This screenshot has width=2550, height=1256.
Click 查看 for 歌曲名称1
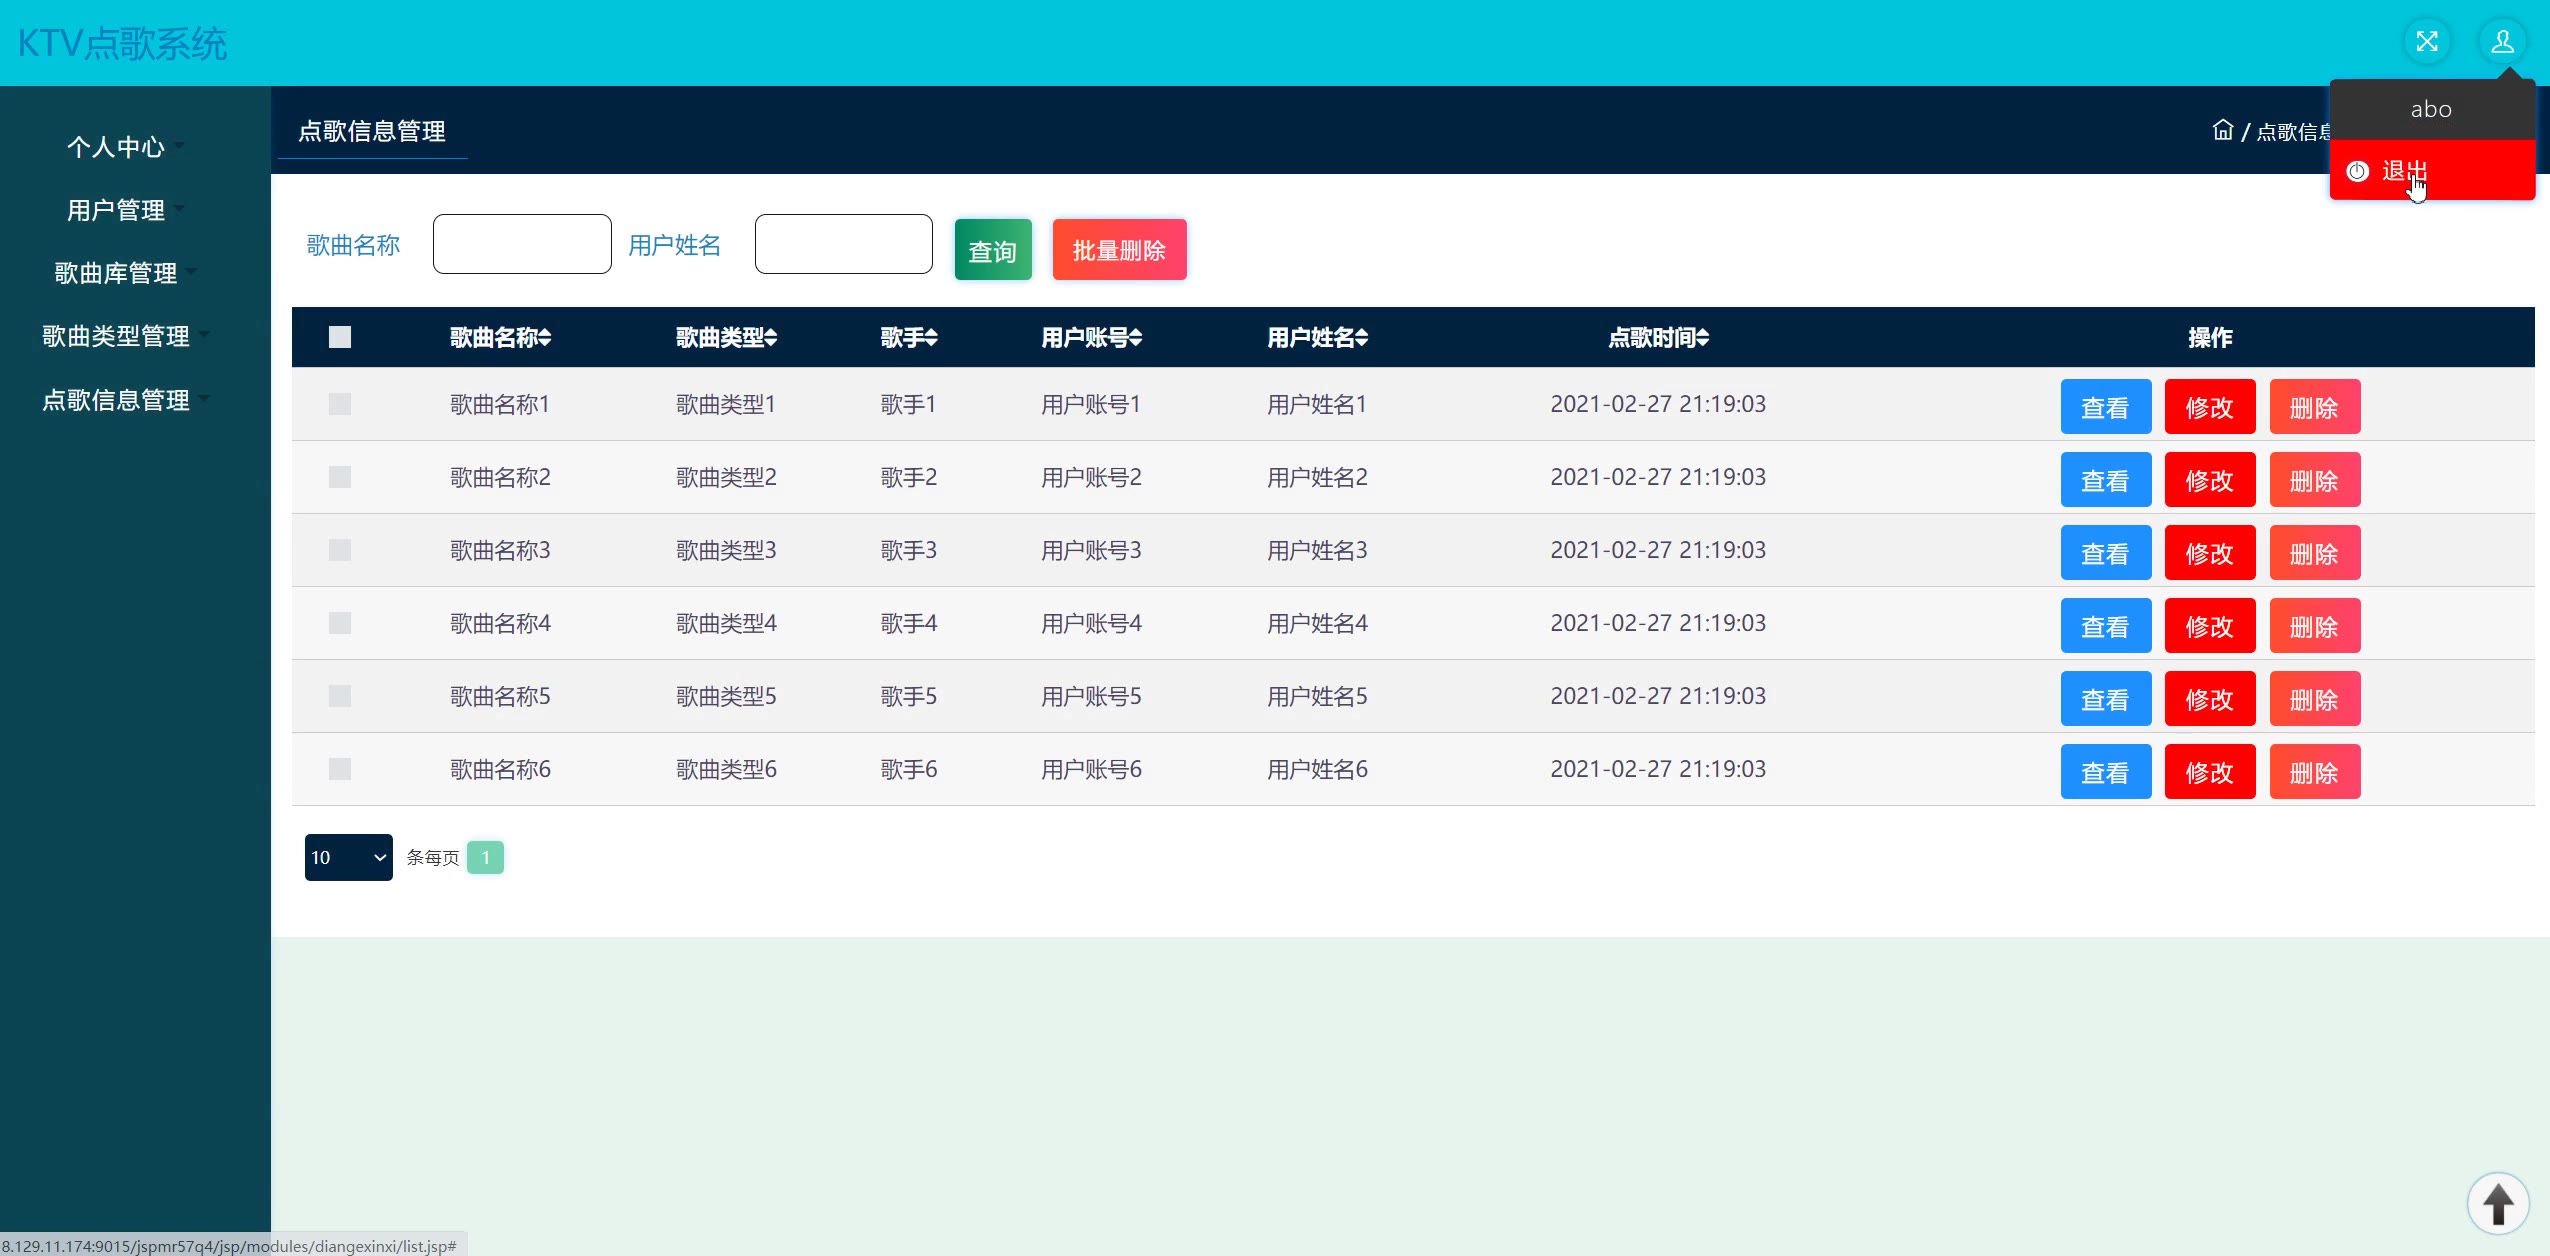(2105, 406)
